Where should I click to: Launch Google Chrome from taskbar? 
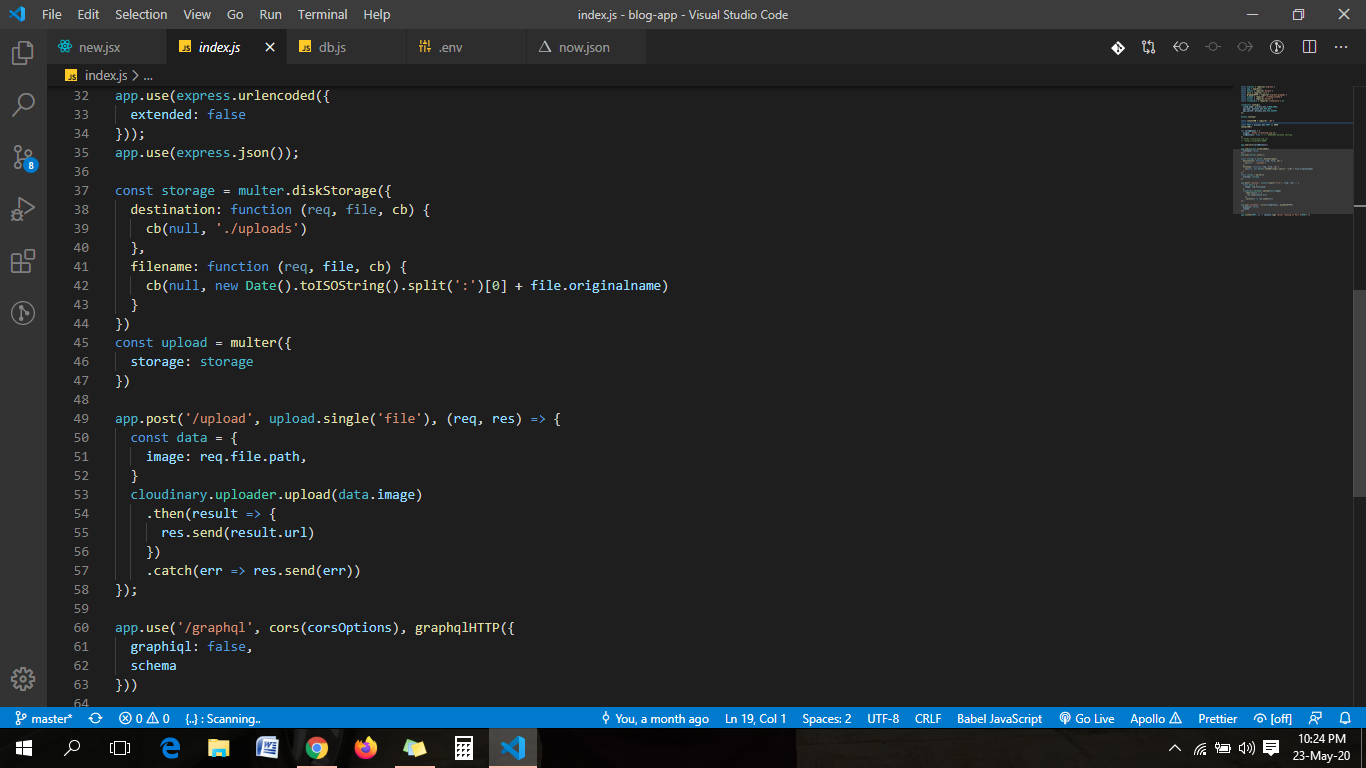[x=316, y=748]
